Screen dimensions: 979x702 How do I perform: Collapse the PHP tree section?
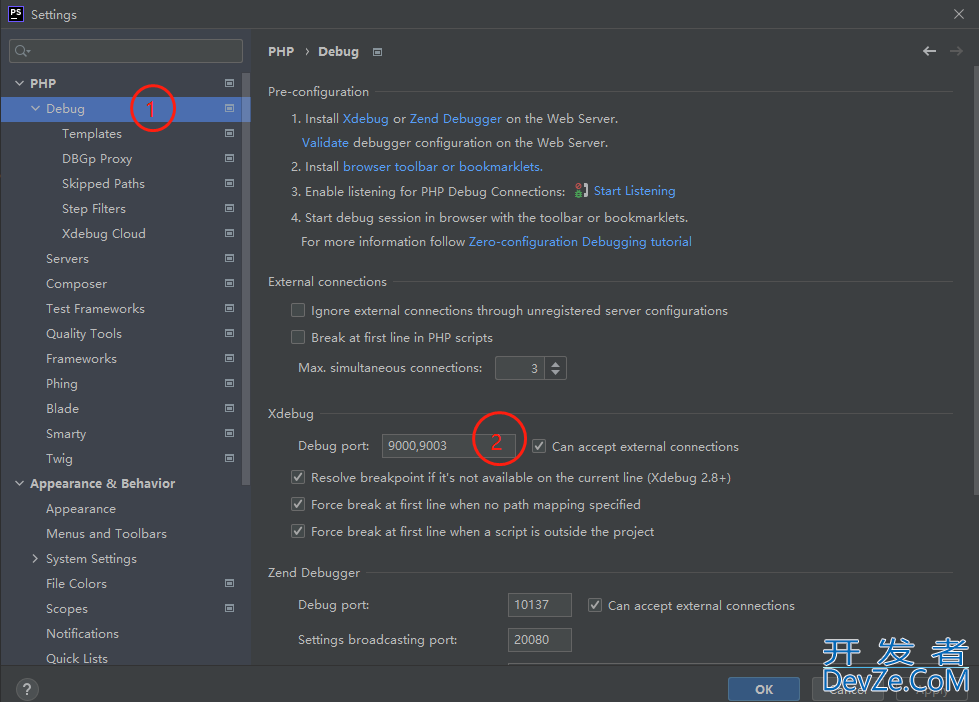click(19, 83)
